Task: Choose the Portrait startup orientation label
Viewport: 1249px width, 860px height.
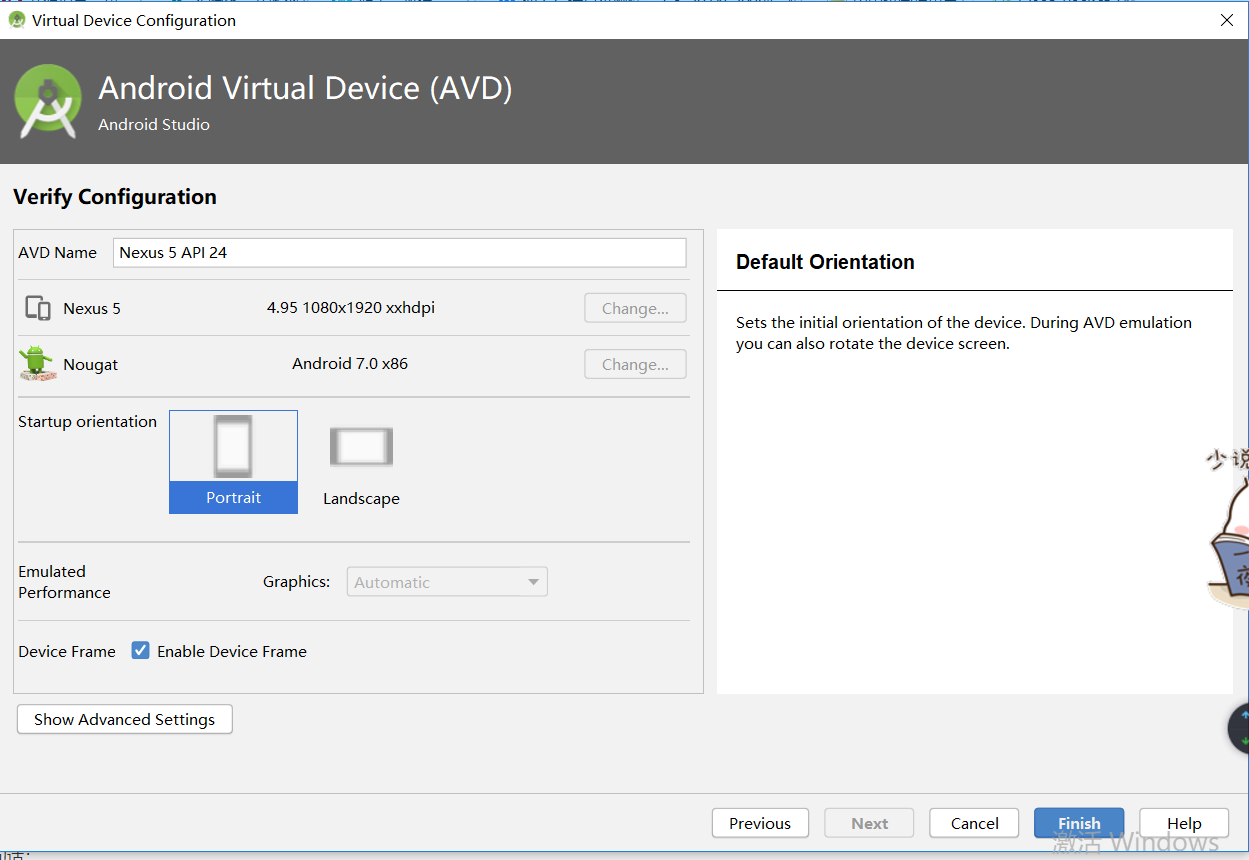Action: [x=233, y=498]
